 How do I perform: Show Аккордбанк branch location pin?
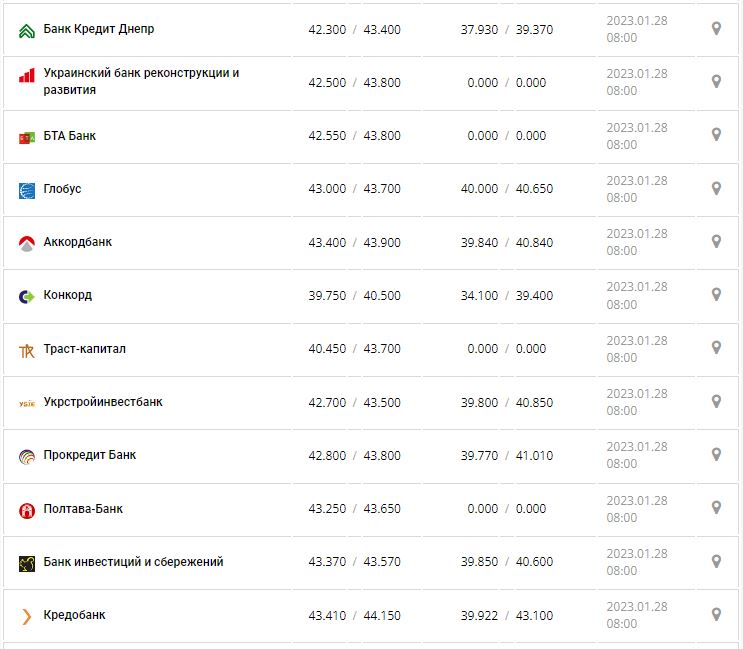click(716, 241)
